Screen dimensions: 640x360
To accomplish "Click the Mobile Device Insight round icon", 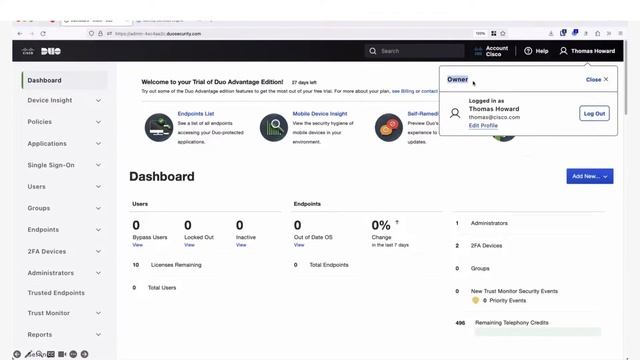I will point(274,127).
